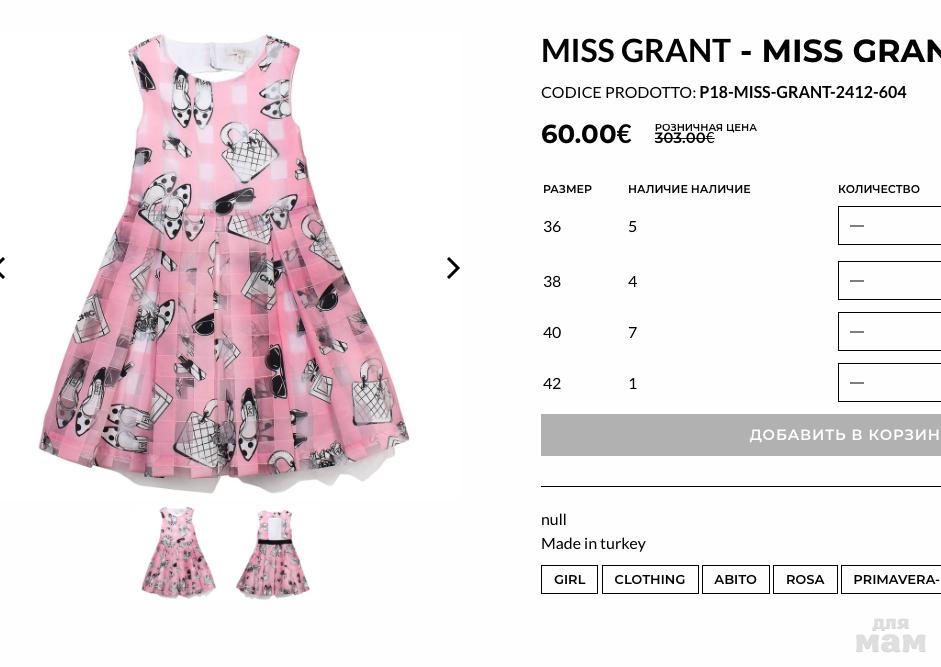Click the ROSA color tag
941x667 pixels.
805,580
